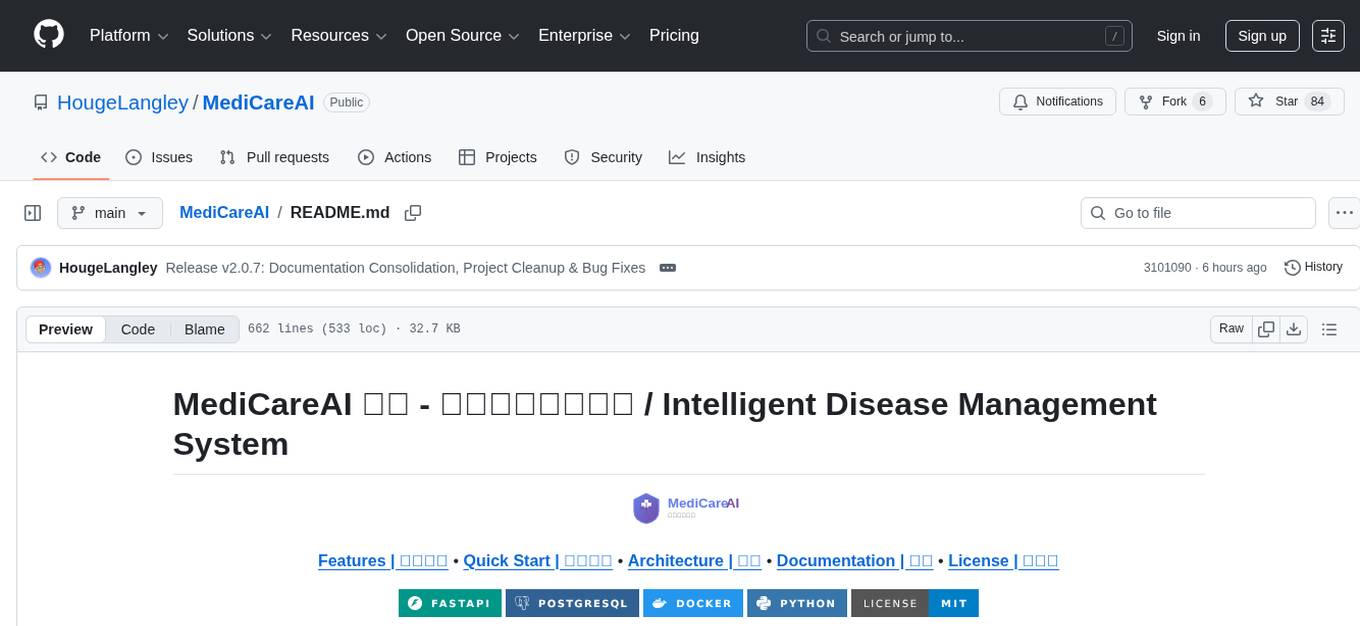This screenshot has width=1360, height=626.
Task: Collapse the file tree sidebar panel
Action: pos(33,212)
